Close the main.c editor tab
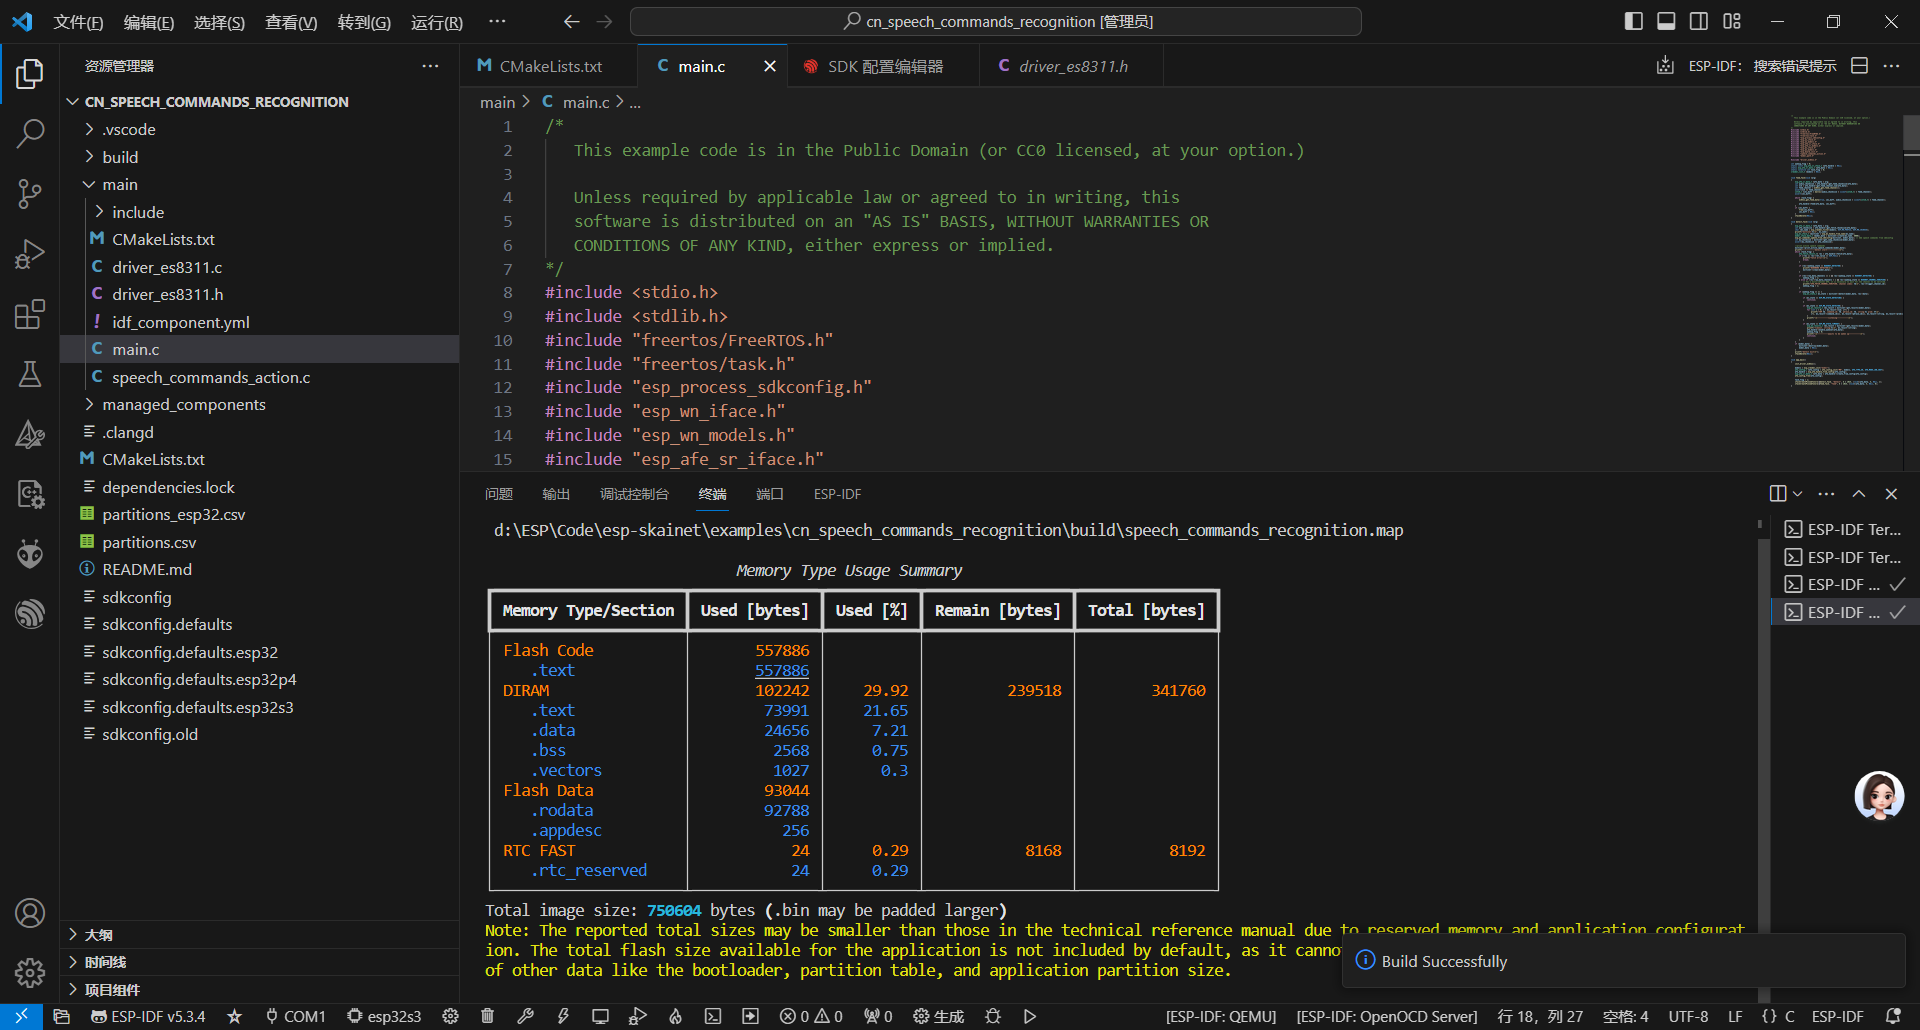The image size is (1920, 1030). pos(770,66)
